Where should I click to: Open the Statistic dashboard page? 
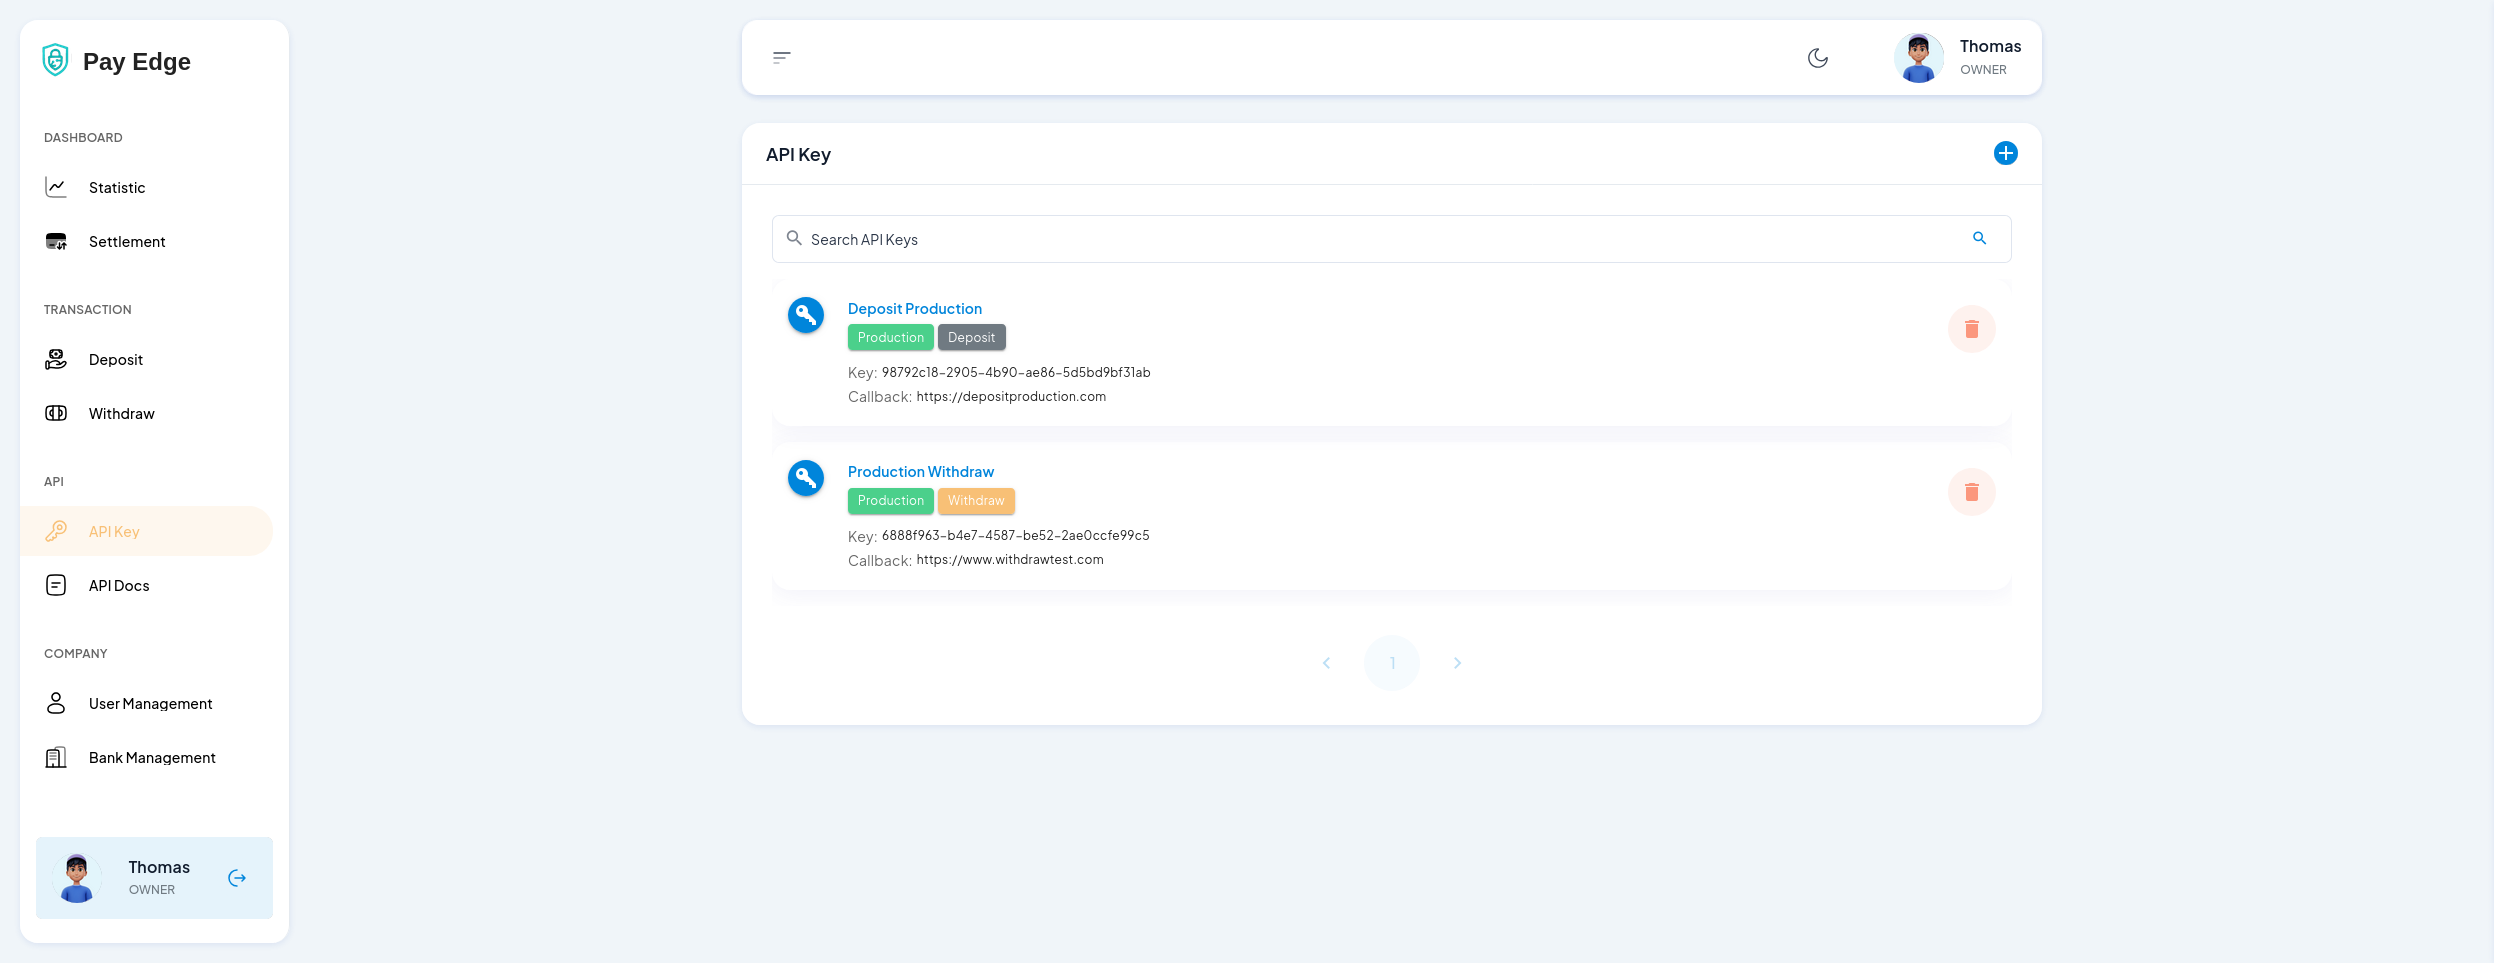point(117,188)
